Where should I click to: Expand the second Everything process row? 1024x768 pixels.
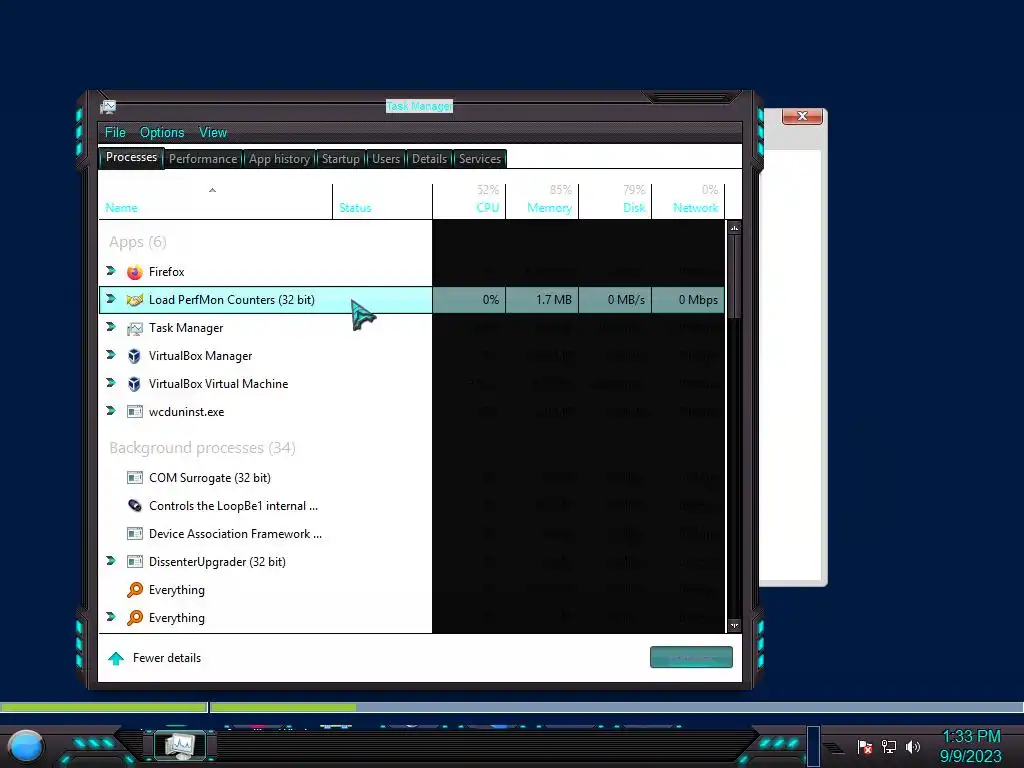111,616
